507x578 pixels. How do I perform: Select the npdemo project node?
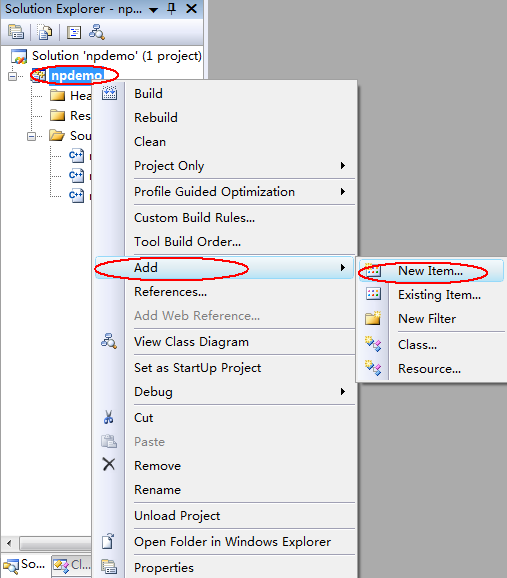pyautogui.click(x=76, y=76)
